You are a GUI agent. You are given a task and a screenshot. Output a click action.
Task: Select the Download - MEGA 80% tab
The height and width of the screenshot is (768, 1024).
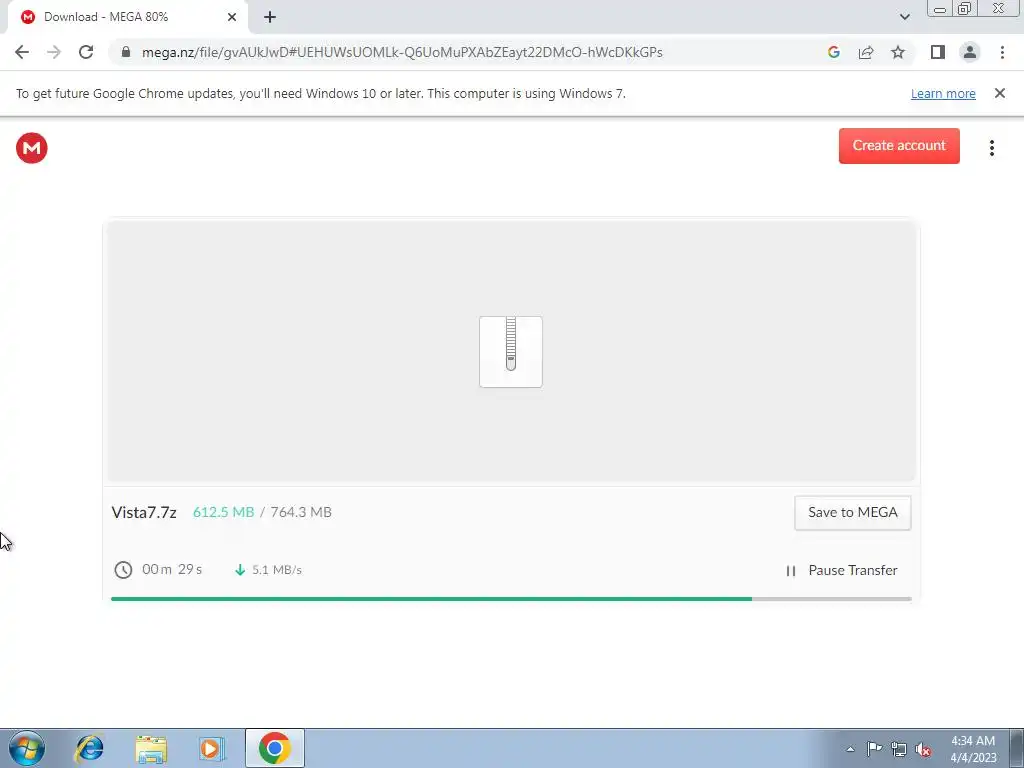[x=127, y=18]
